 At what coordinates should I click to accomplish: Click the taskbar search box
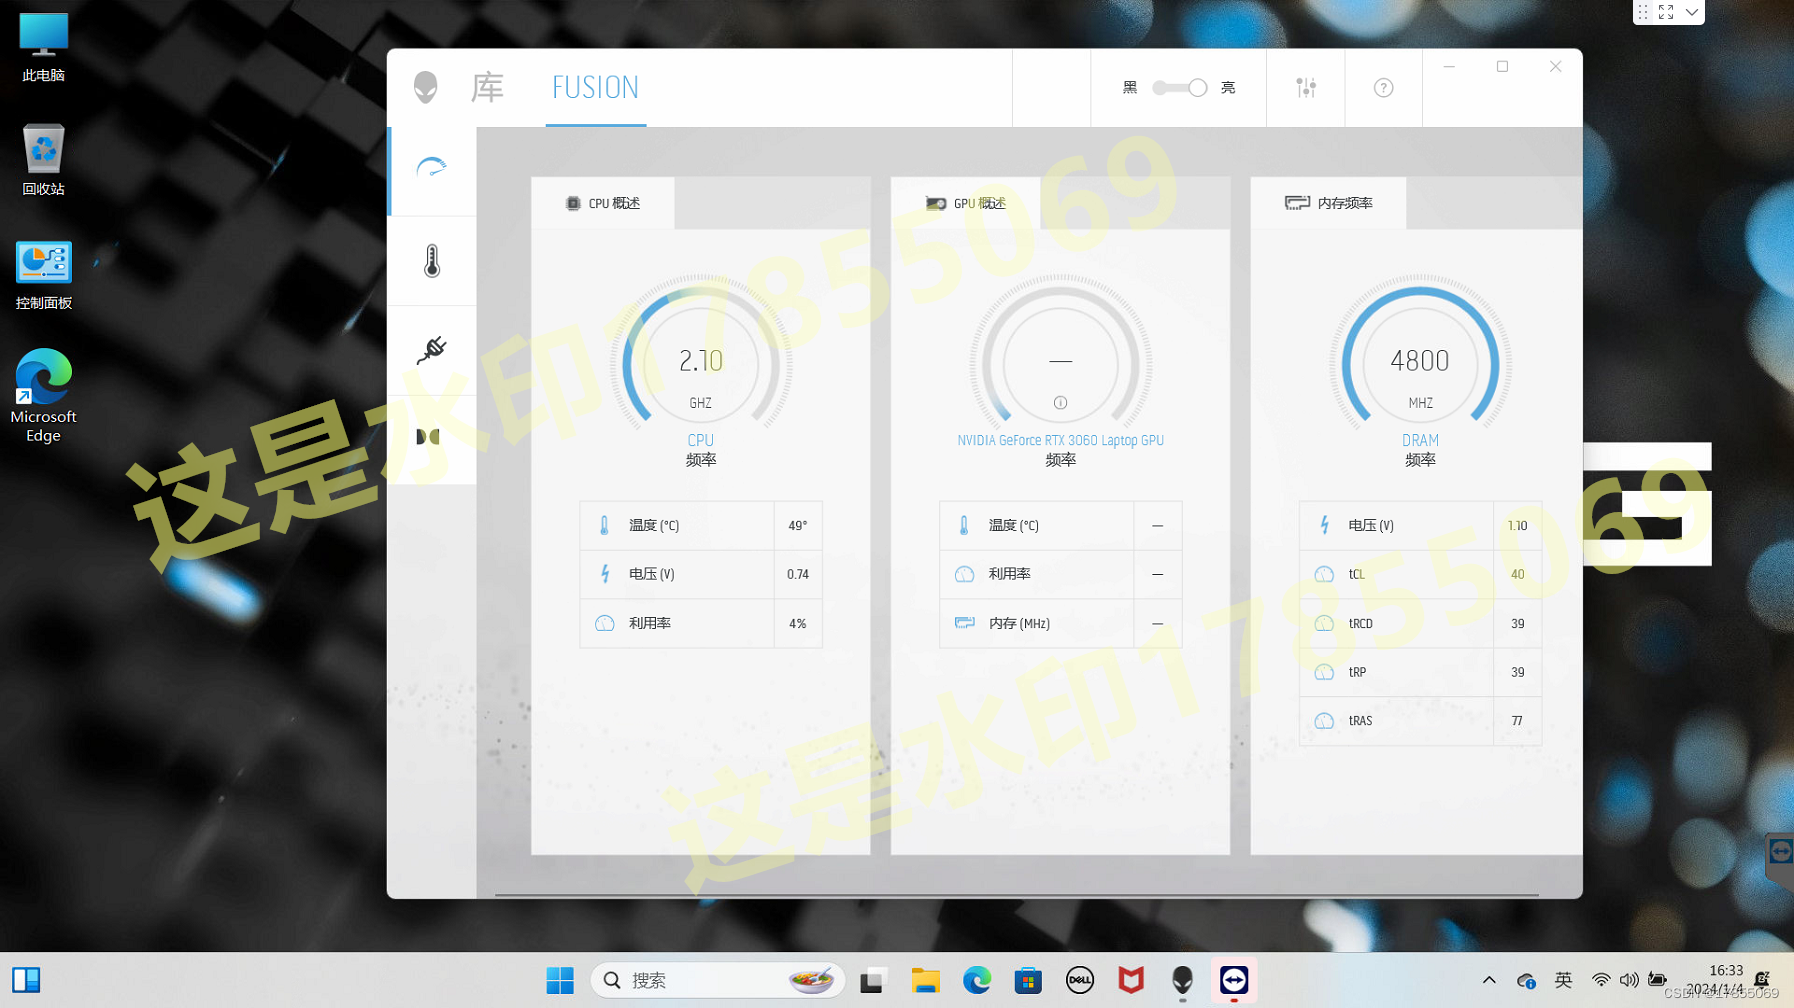(700, 981)
